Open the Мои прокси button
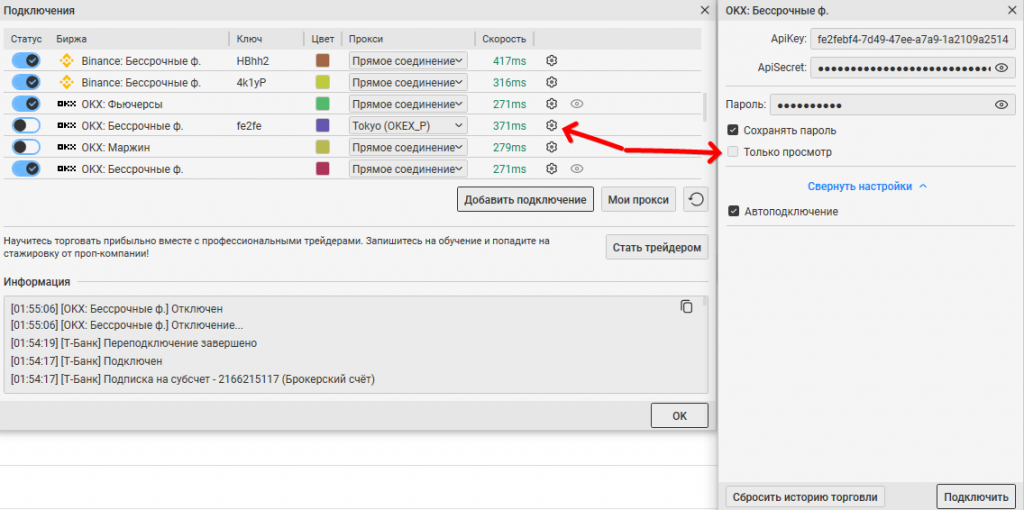This screenshot has height=510, width=1024. 639,200
